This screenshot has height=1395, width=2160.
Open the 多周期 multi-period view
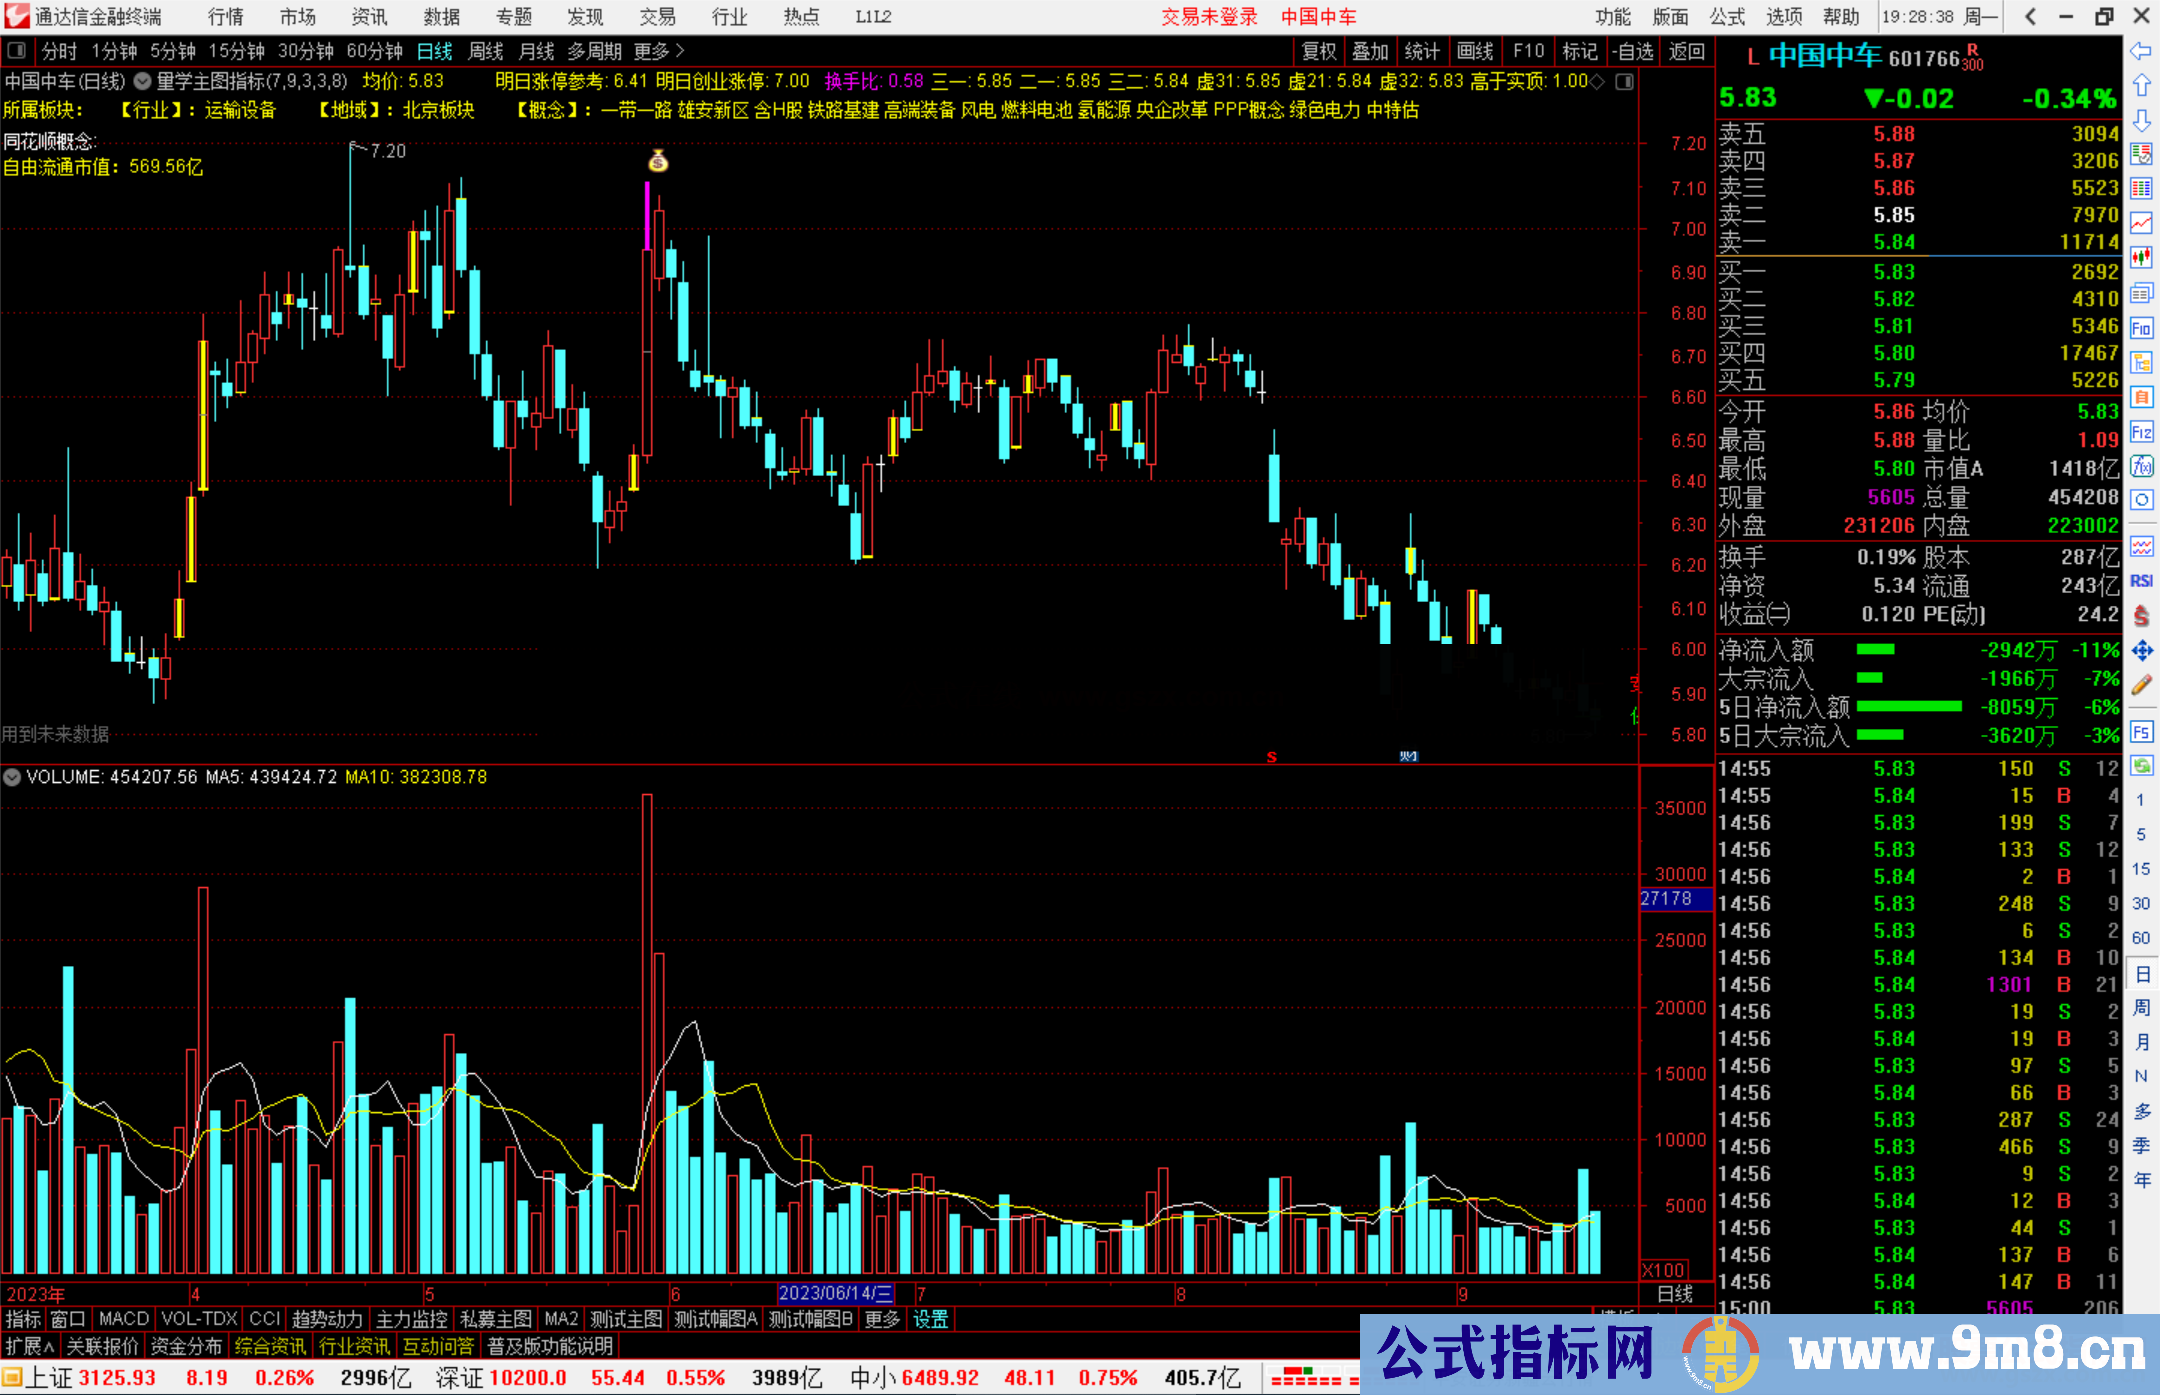tap(594, 51)
